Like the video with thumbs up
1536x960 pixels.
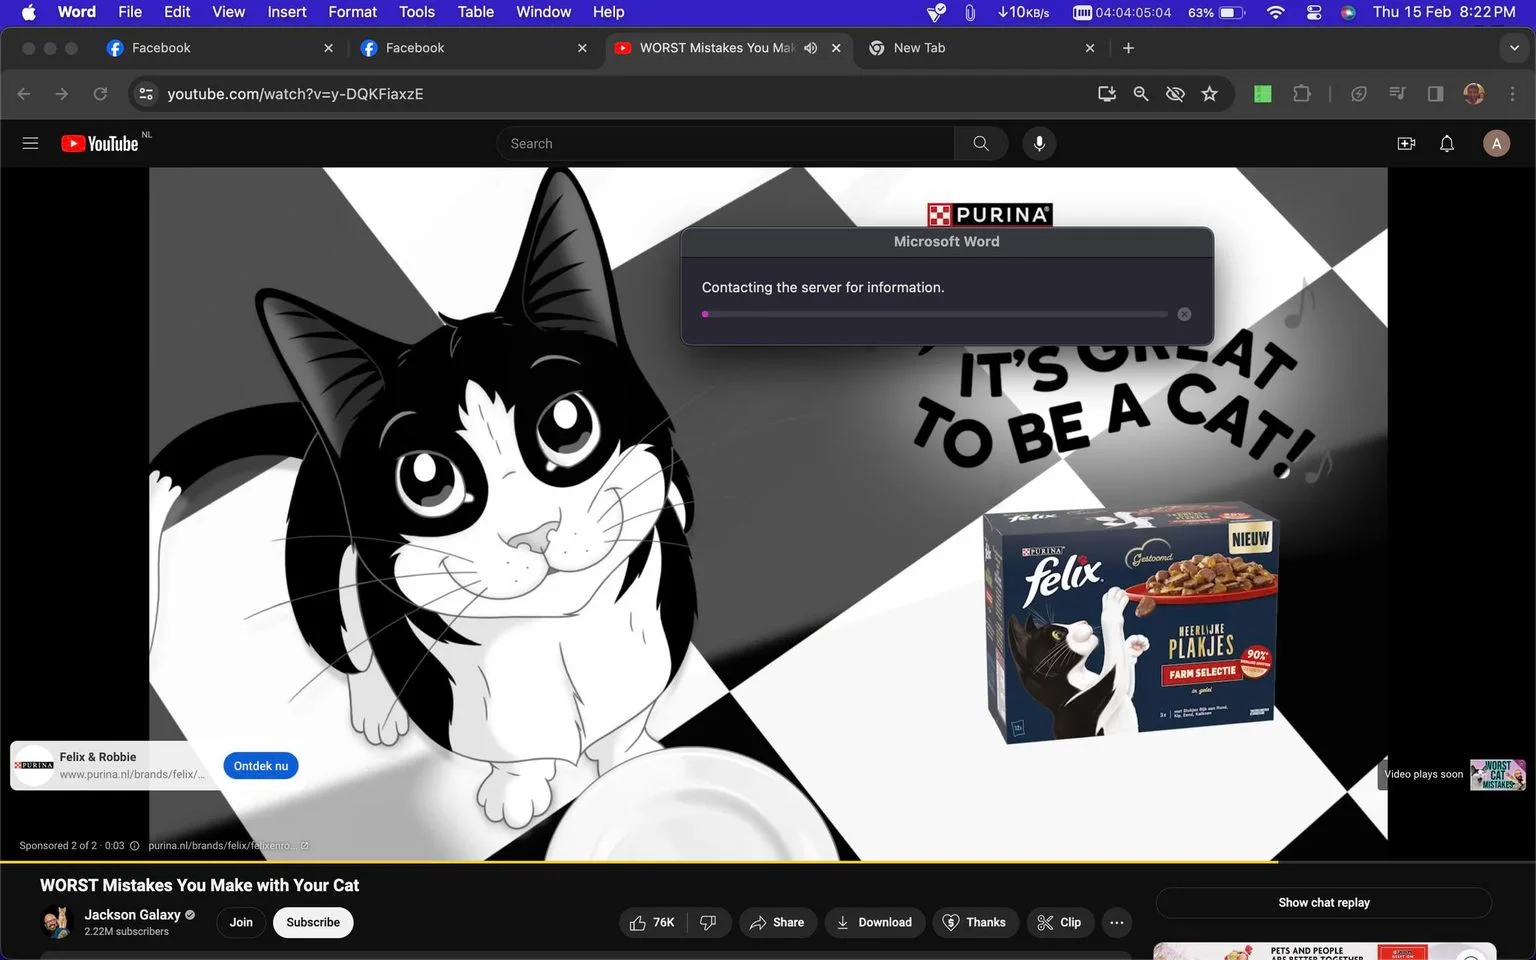click(x=652, y=922)
